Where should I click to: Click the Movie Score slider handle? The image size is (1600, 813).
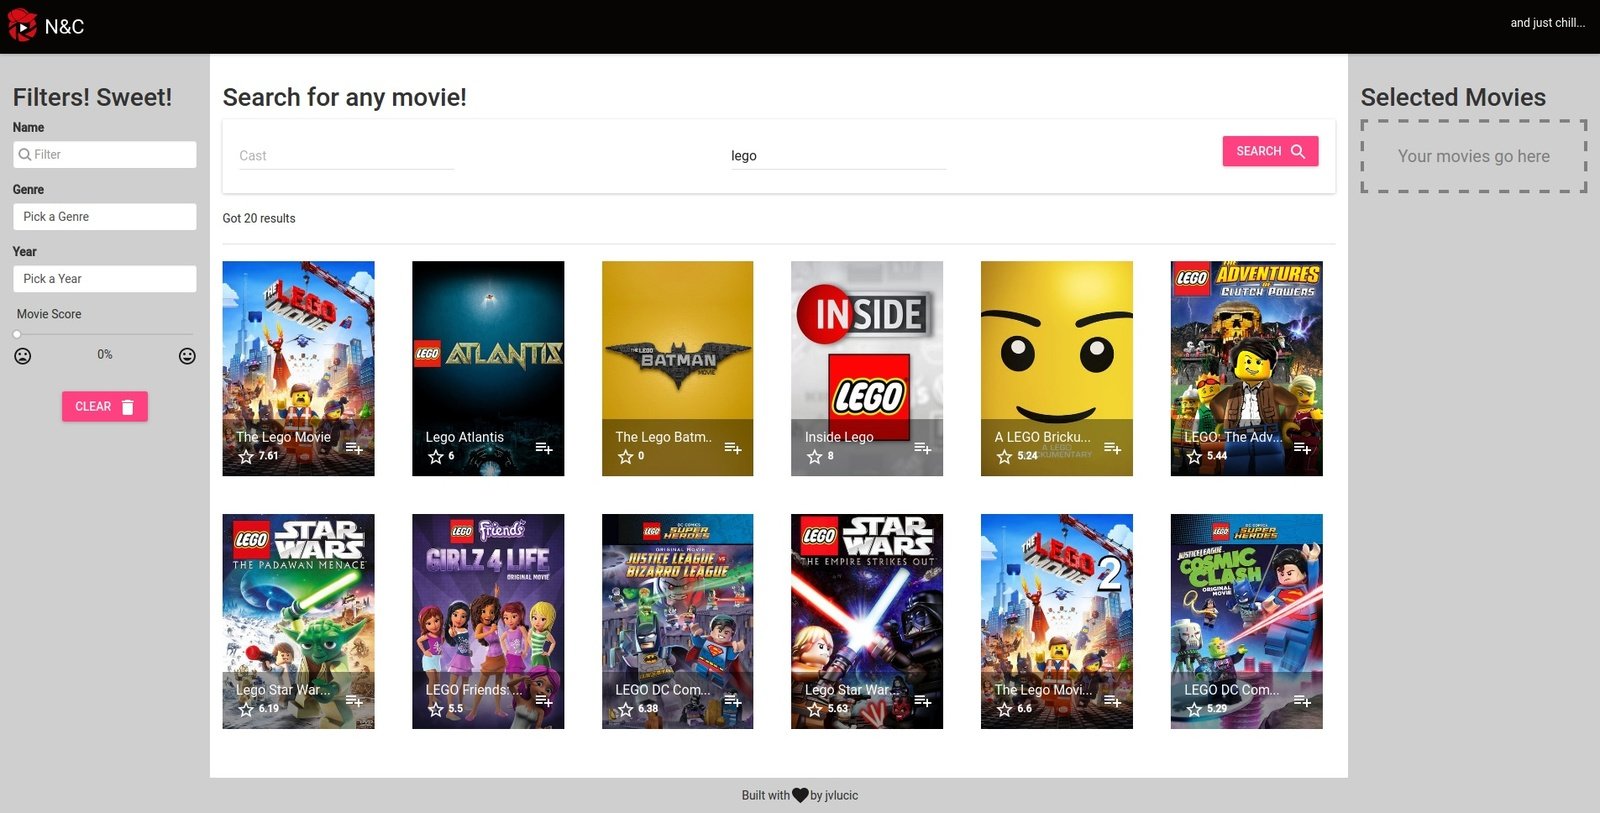[17, 334]
